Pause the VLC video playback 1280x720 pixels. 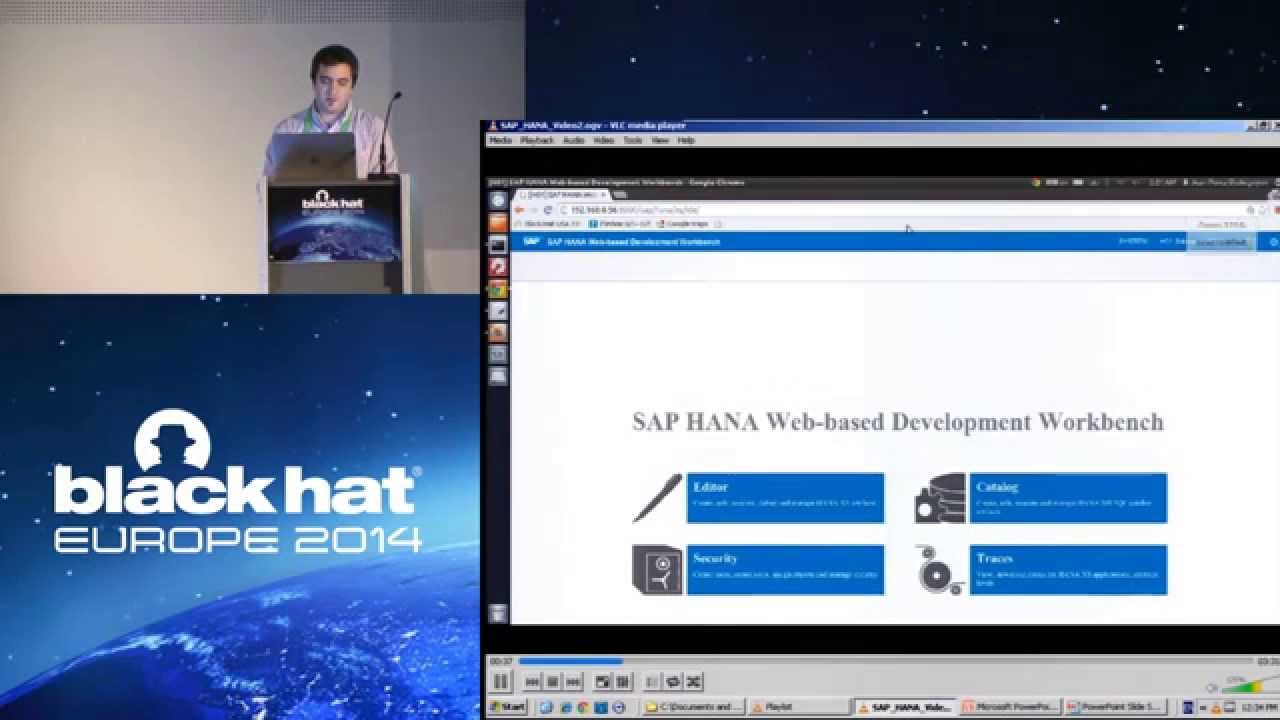[501, 682]
